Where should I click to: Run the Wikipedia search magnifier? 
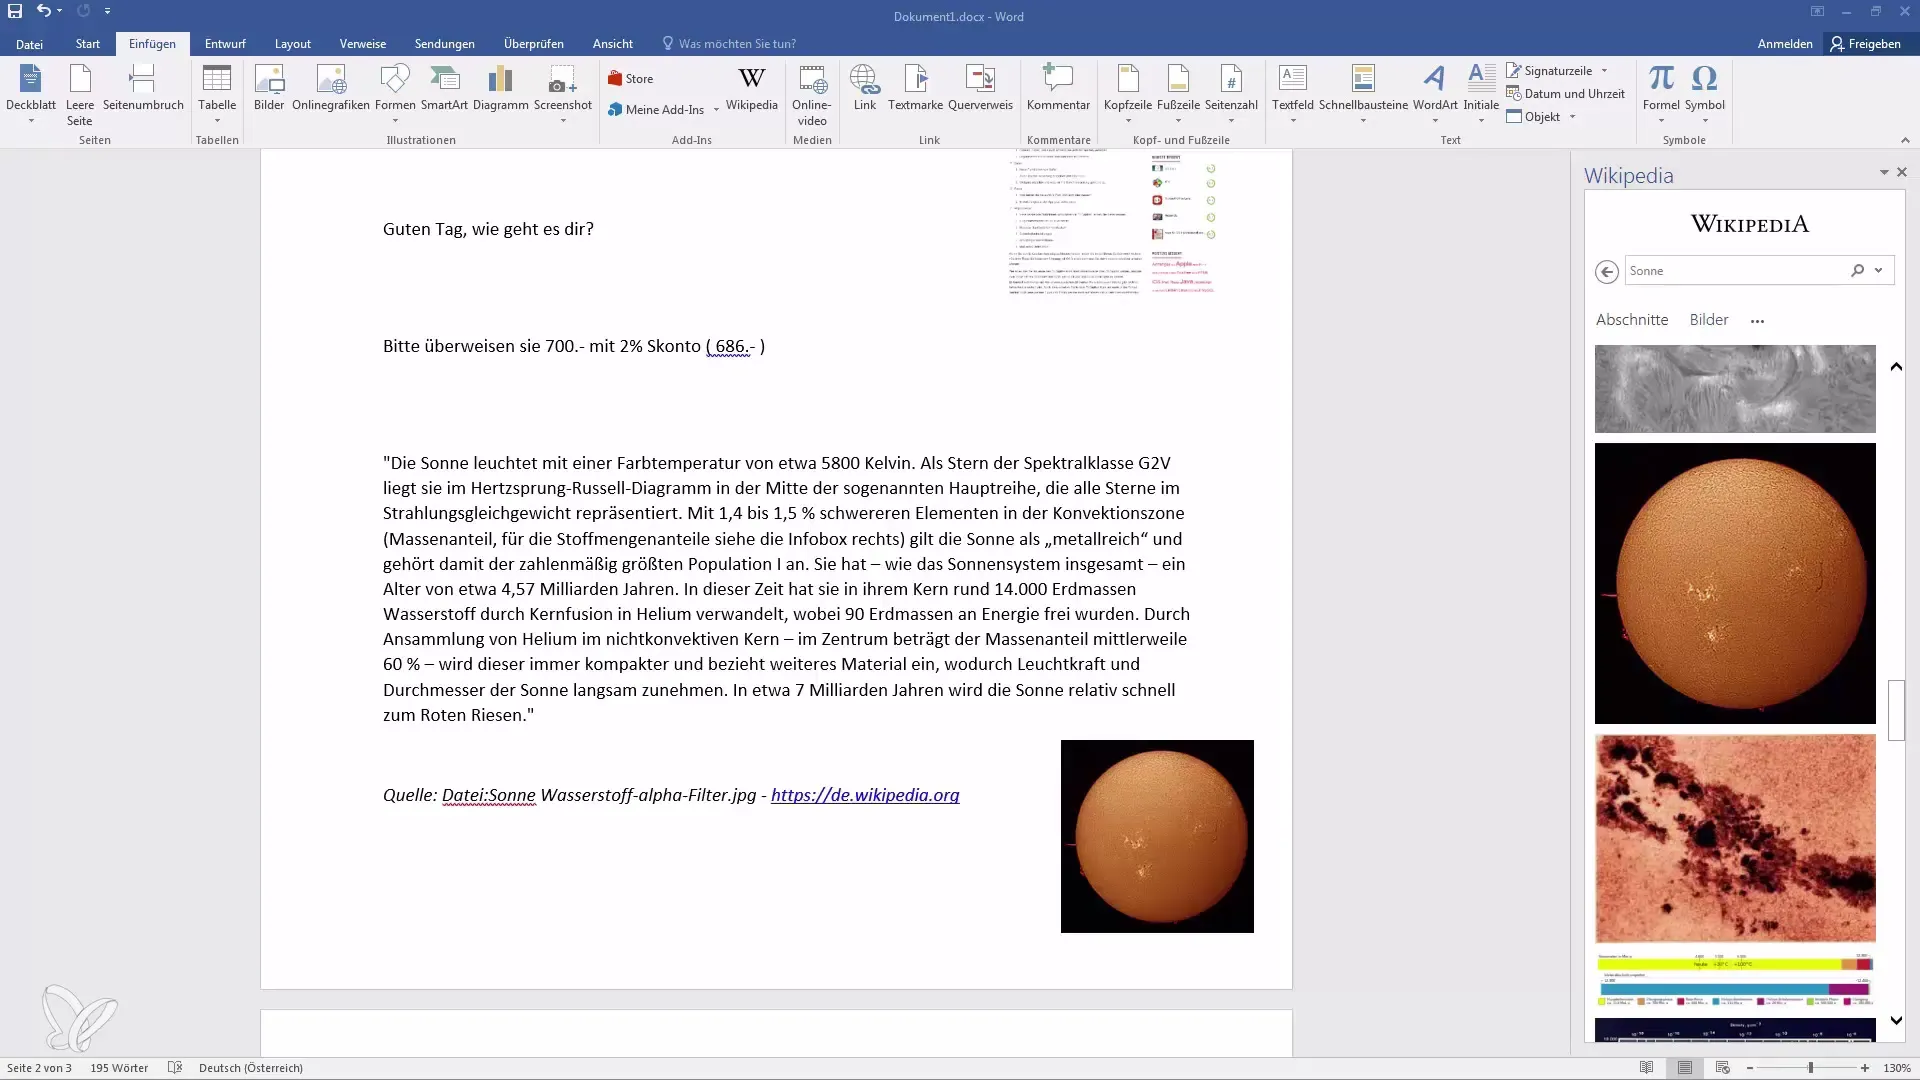pos(1857,271)
